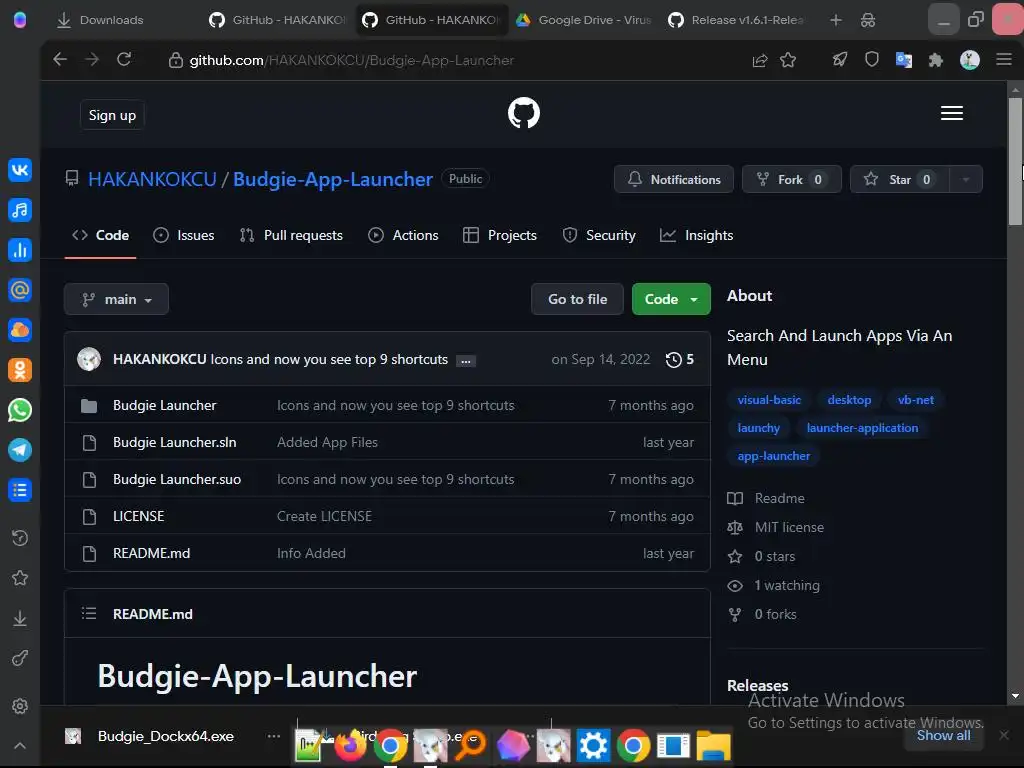Switch to the Pull requests tab
This screenshot has width=1024, height=768.
[291, 235]
